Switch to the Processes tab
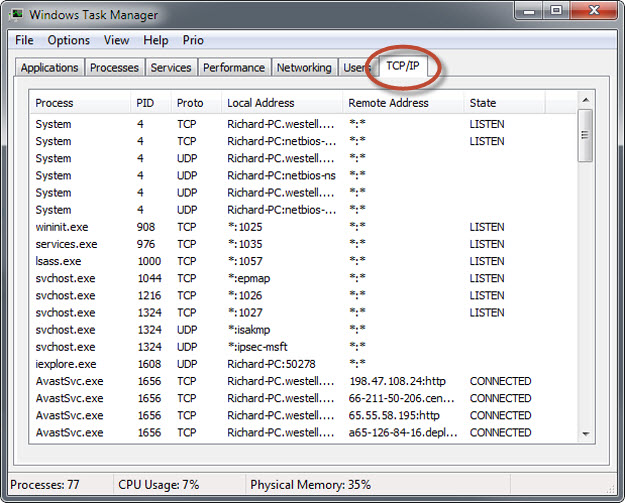625x503 pixels. 114,67
